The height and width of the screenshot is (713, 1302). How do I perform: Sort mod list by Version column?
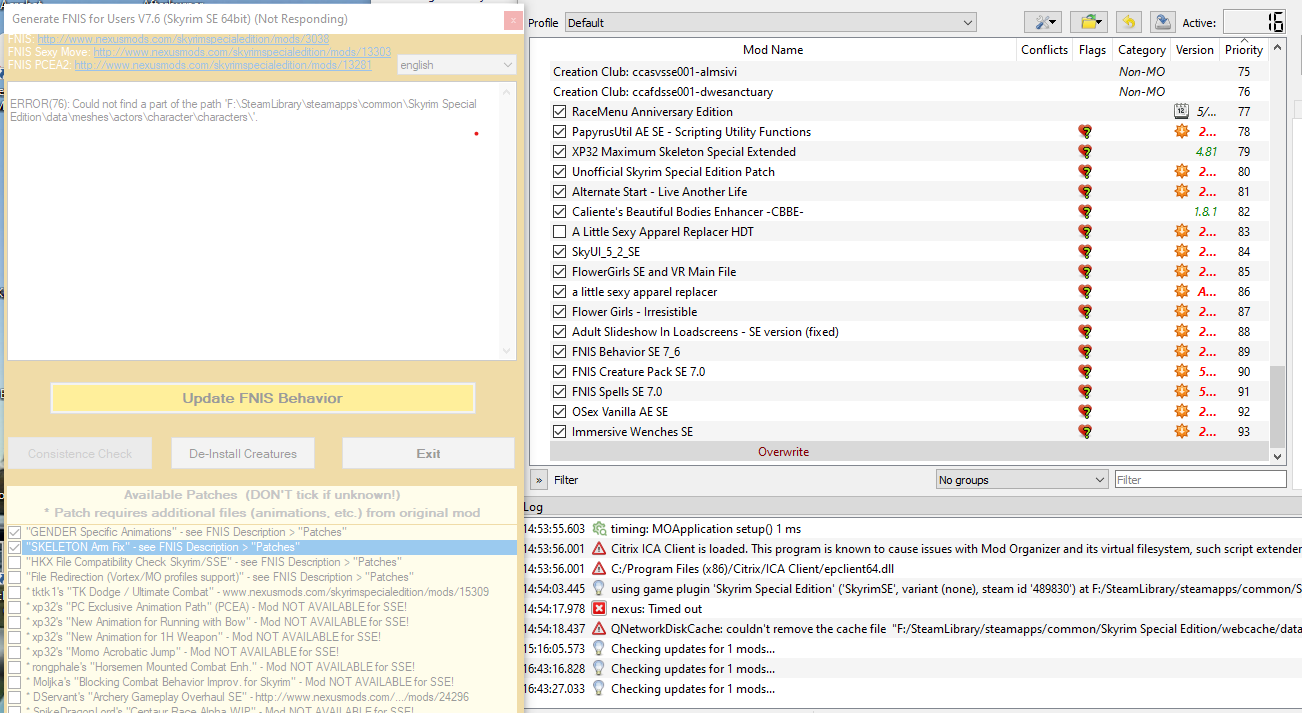tap(1194, 50)
